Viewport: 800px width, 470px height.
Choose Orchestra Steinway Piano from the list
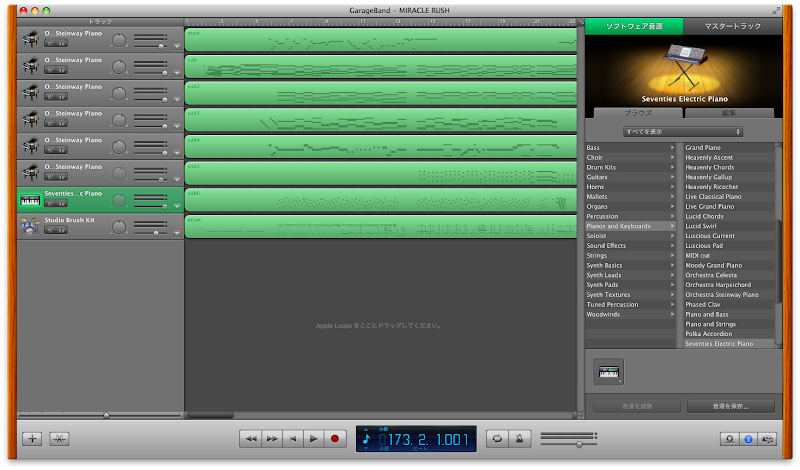[729, 295]
